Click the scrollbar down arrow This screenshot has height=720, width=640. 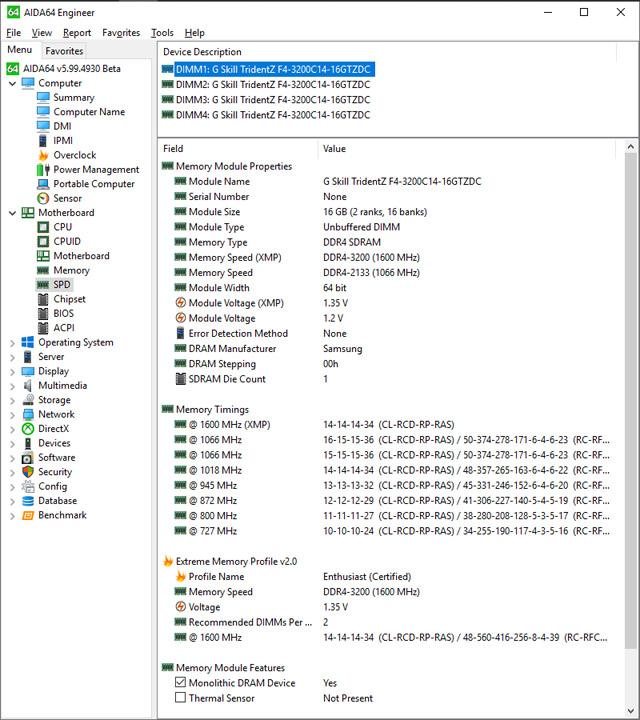[631, 711]
